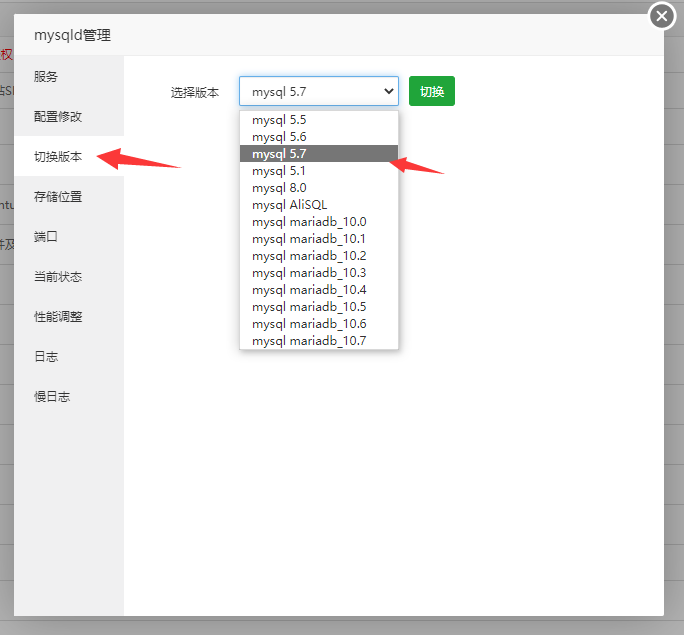Open the 服务 tab
Viewport: 684px width, 635px height.
click(x=69, y=76)
